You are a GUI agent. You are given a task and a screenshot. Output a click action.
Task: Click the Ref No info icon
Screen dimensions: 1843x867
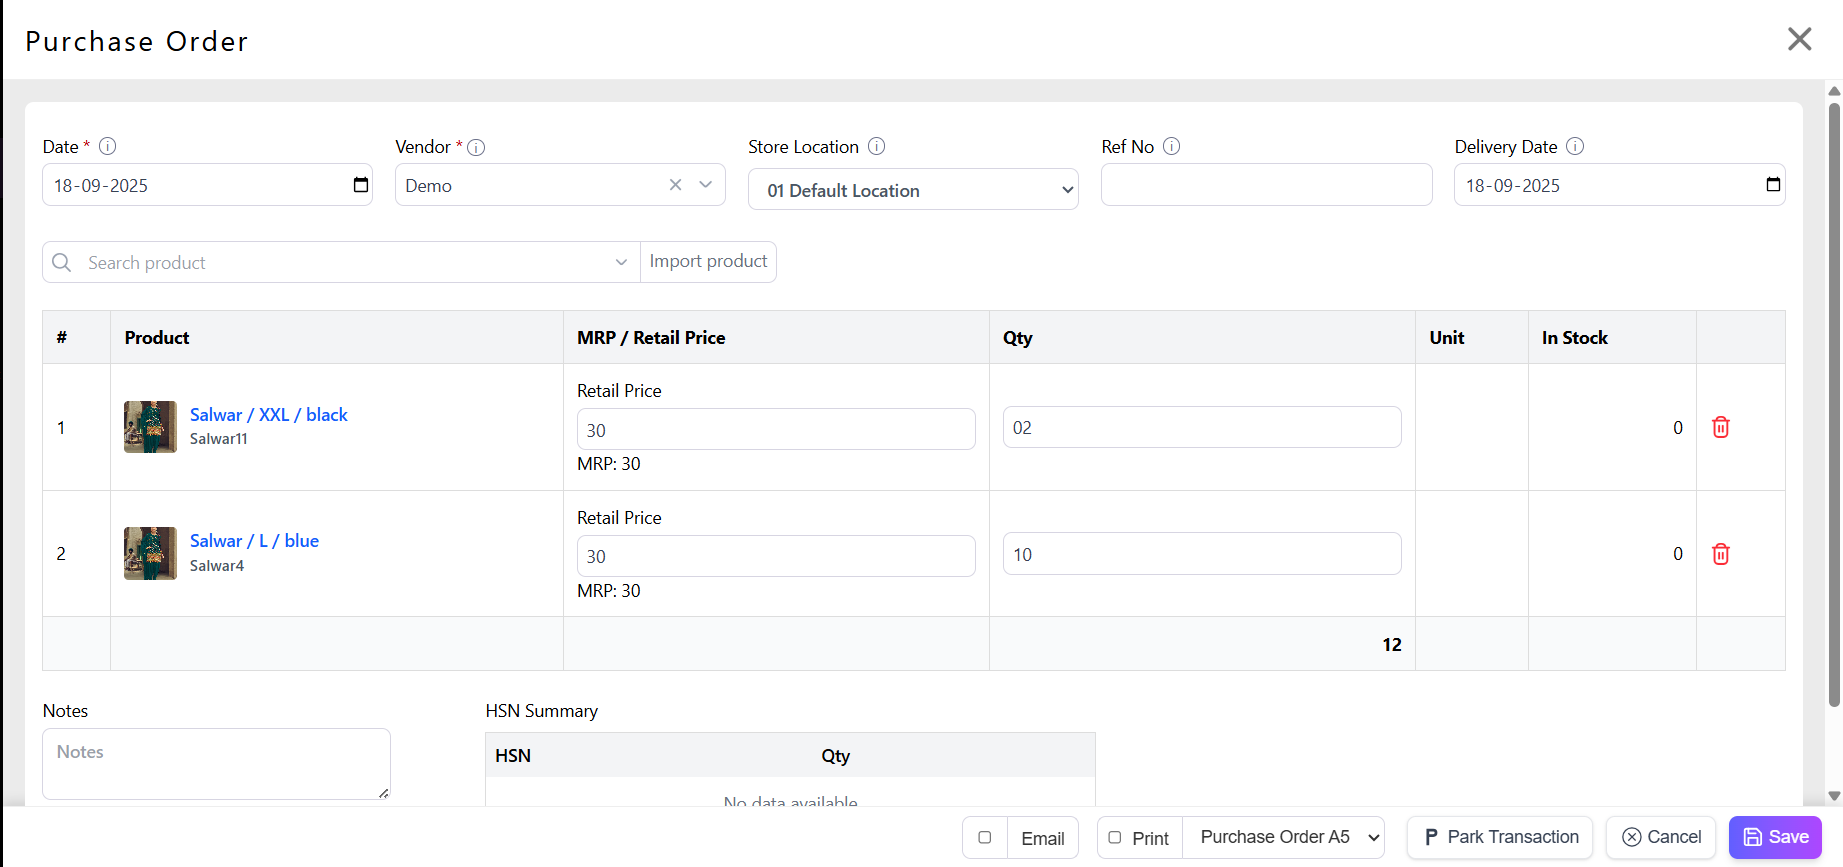(1171, 146)
